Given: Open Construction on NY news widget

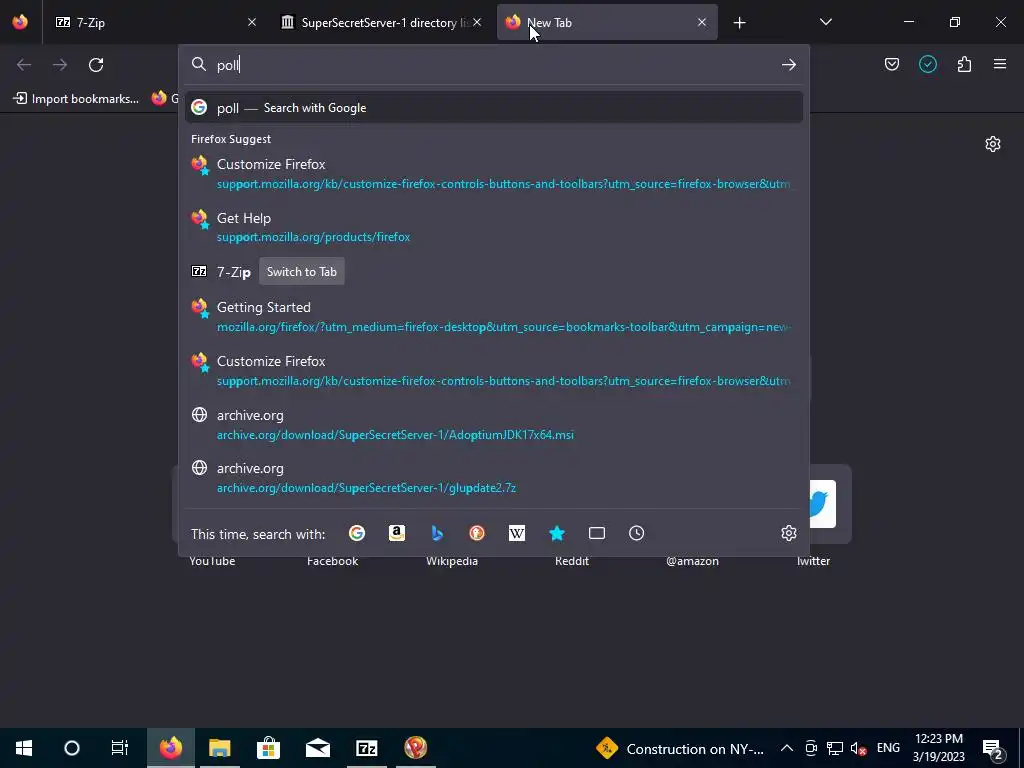Looking at the screenshot, I should pyautogui.click(x=679, y=748).
